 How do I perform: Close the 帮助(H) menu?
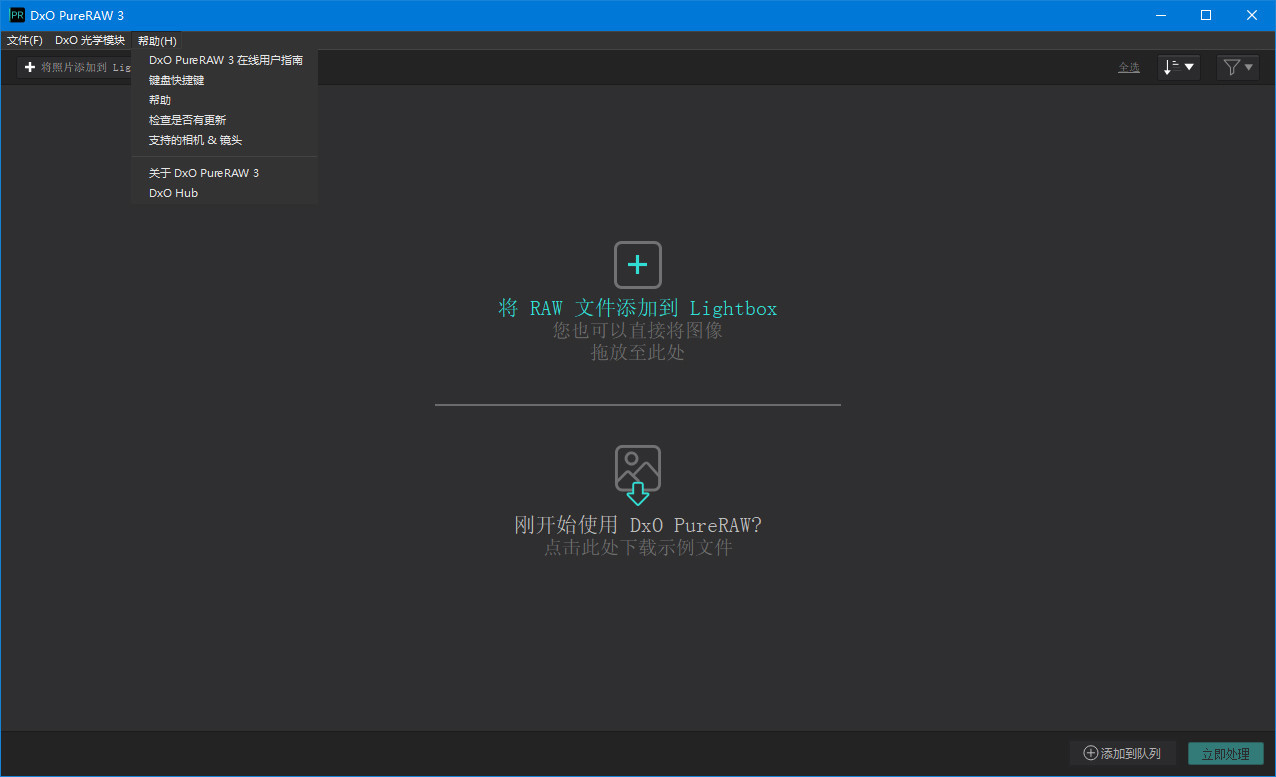(157, 41)
